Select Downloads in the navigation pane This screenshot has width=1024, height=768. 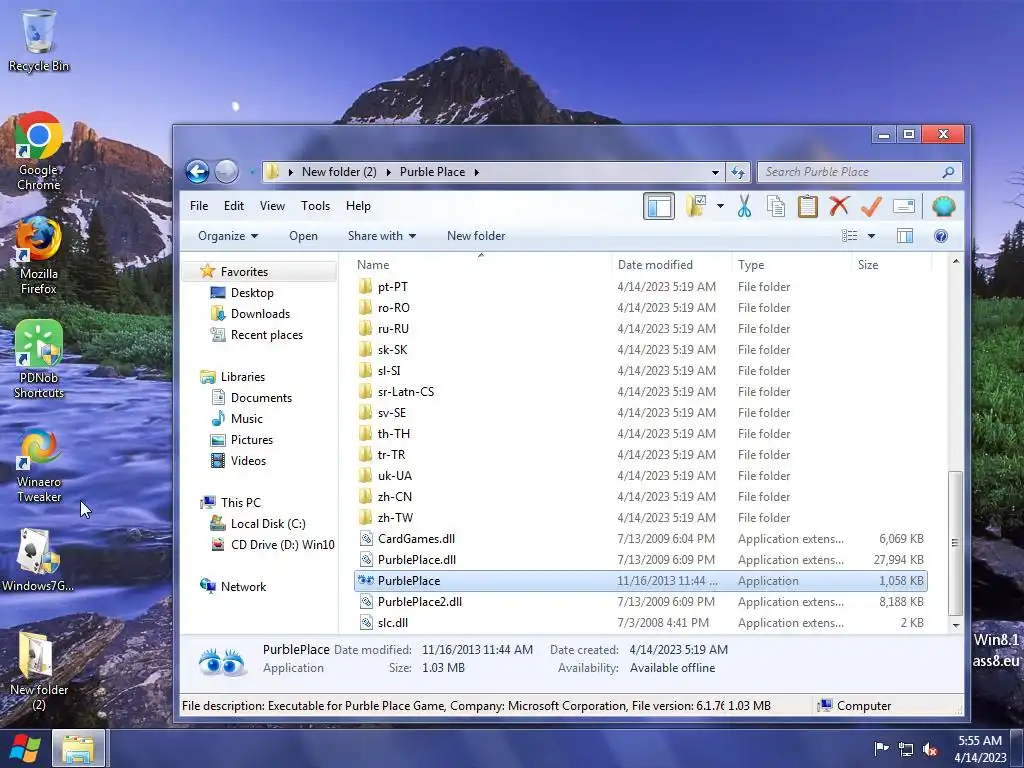pyautogui.click(x=260, y=313)
